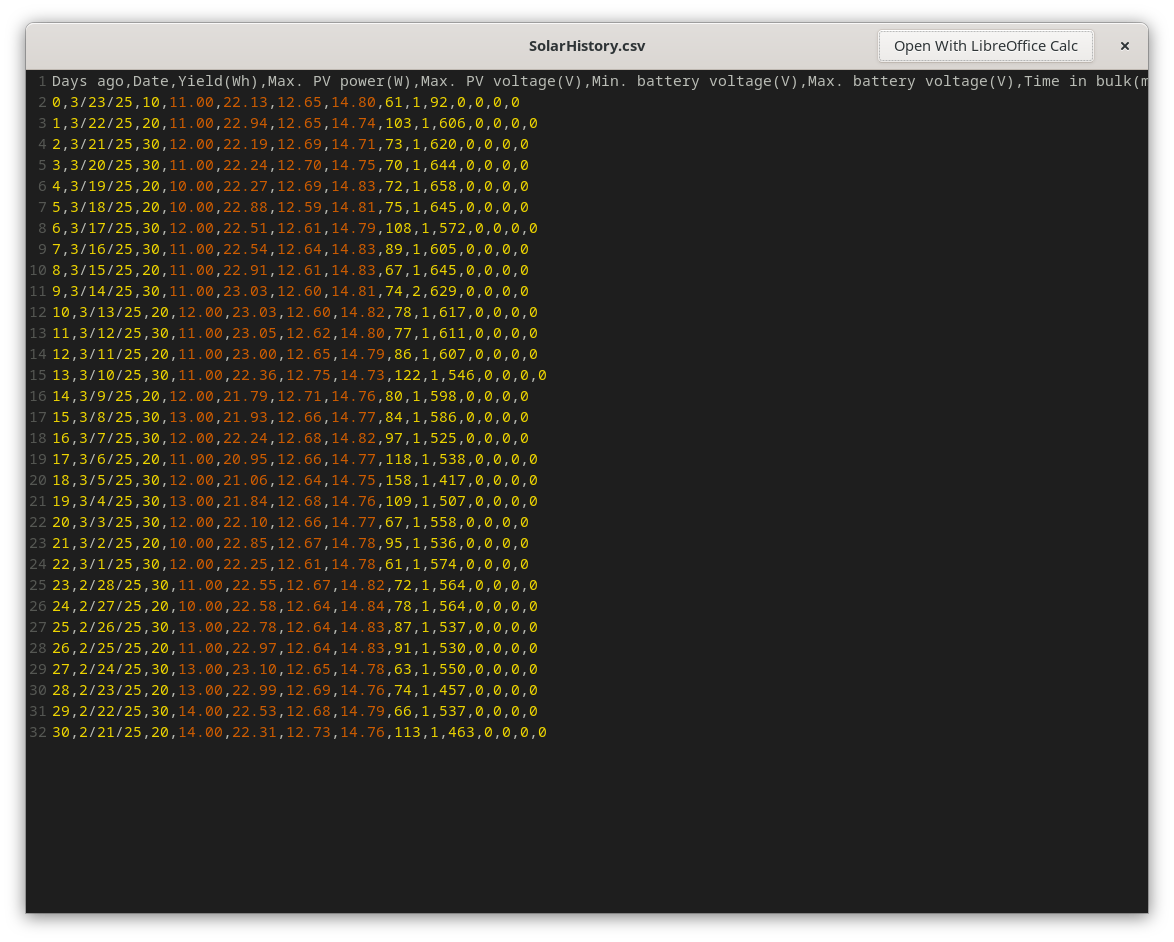Screen dimensions: 1174x942
Task: Click line number 16 in the gutter
Action: tap(37, 395)
